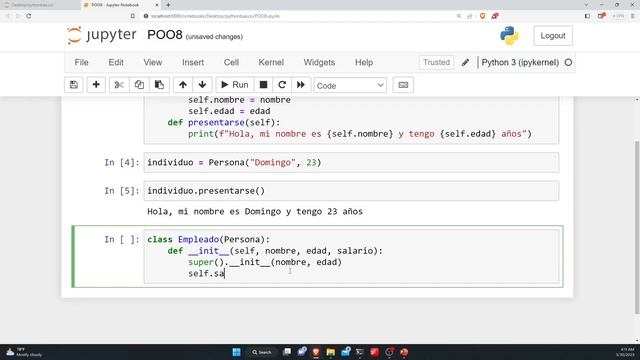640x360 pixels.
Task: Open the Brave Shields icon
Action: point(482,16)
